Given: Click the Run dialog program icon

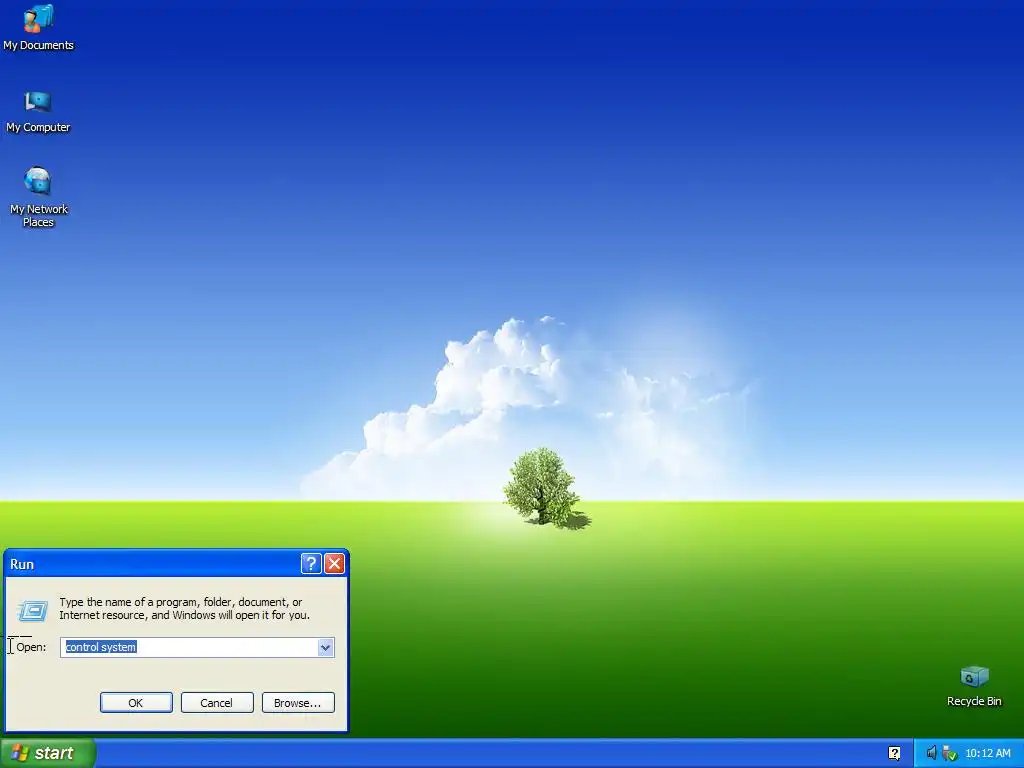Looking at the screenshot, I should 33,611.
